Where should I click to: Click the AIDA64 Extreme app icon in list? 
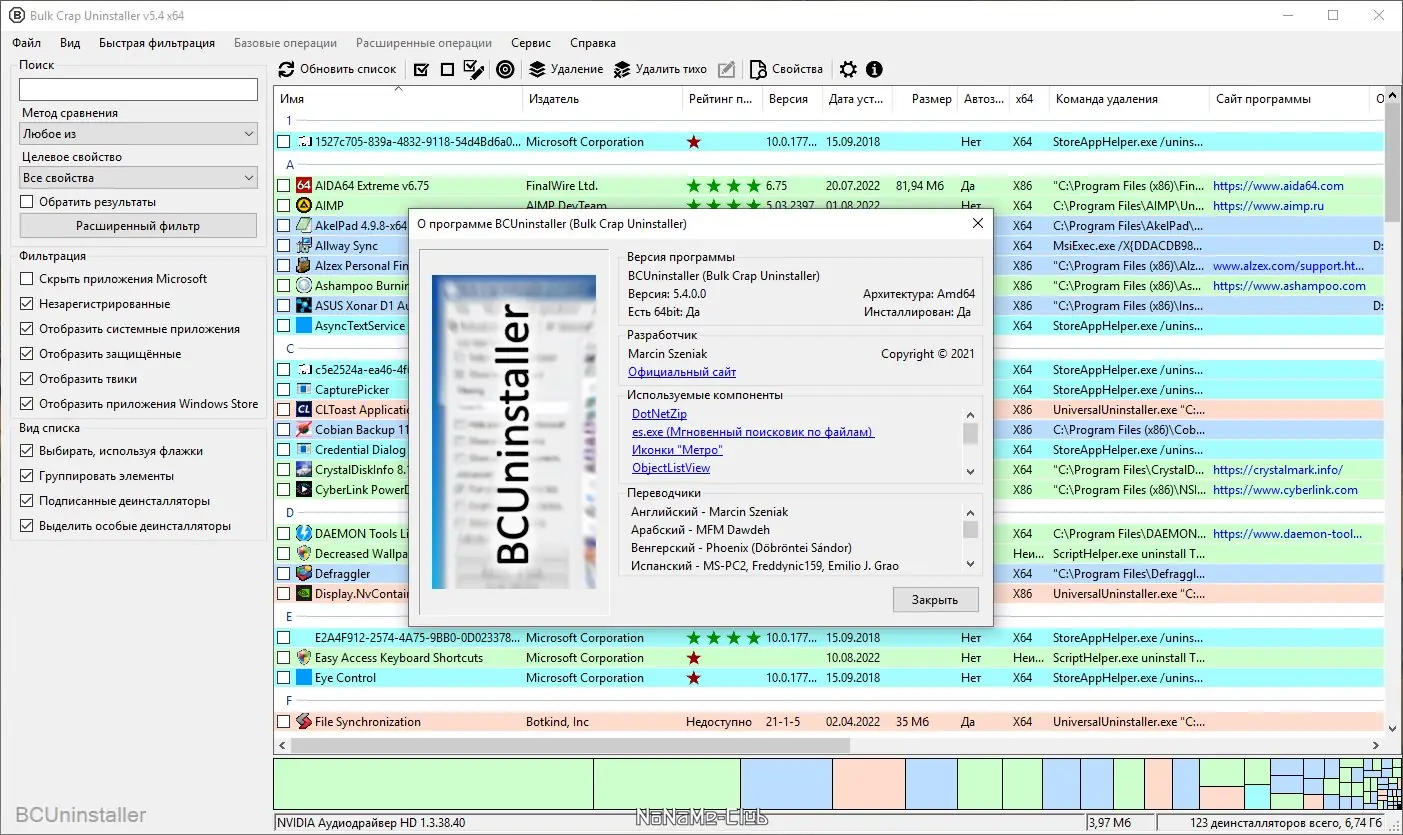pyautogui.click(x=304, y=186)
